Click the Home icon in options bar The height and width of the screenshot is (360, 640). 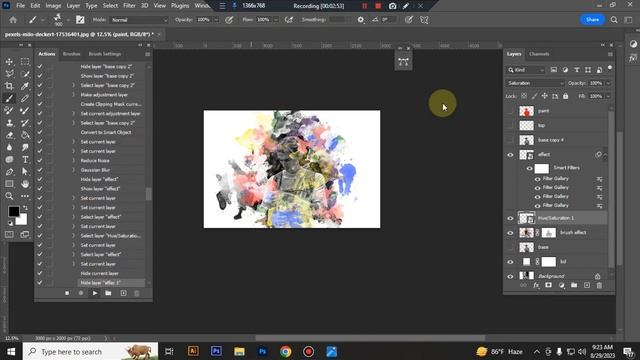coord(13,20)
